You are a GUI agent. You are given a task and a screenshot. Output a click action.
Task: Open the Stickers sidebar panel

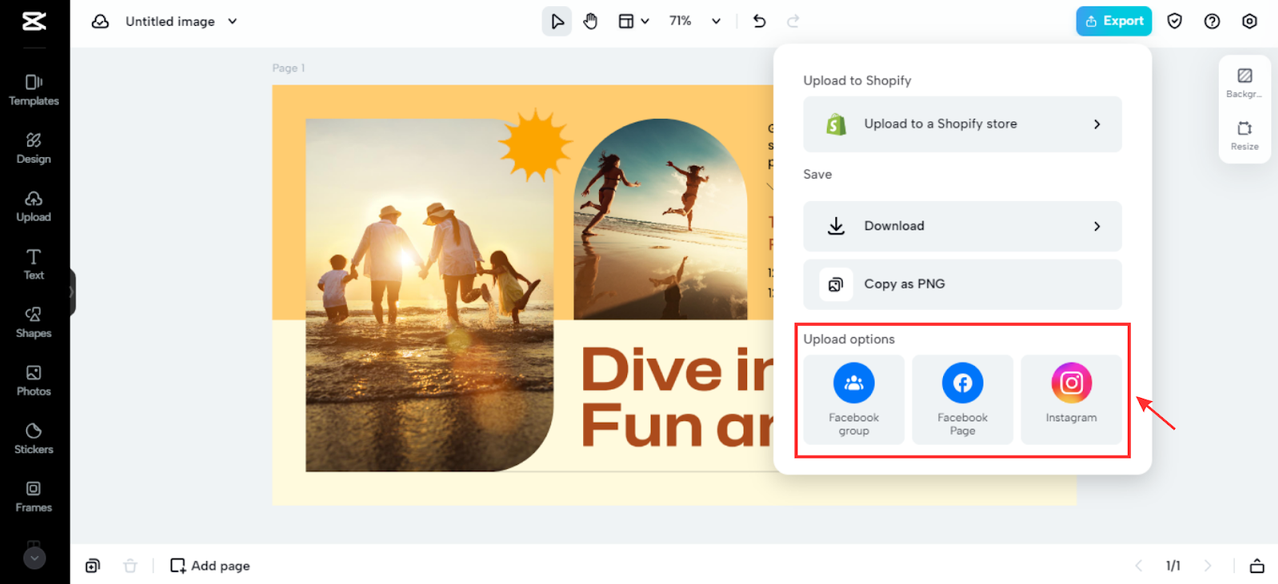[x=34, y=438]
